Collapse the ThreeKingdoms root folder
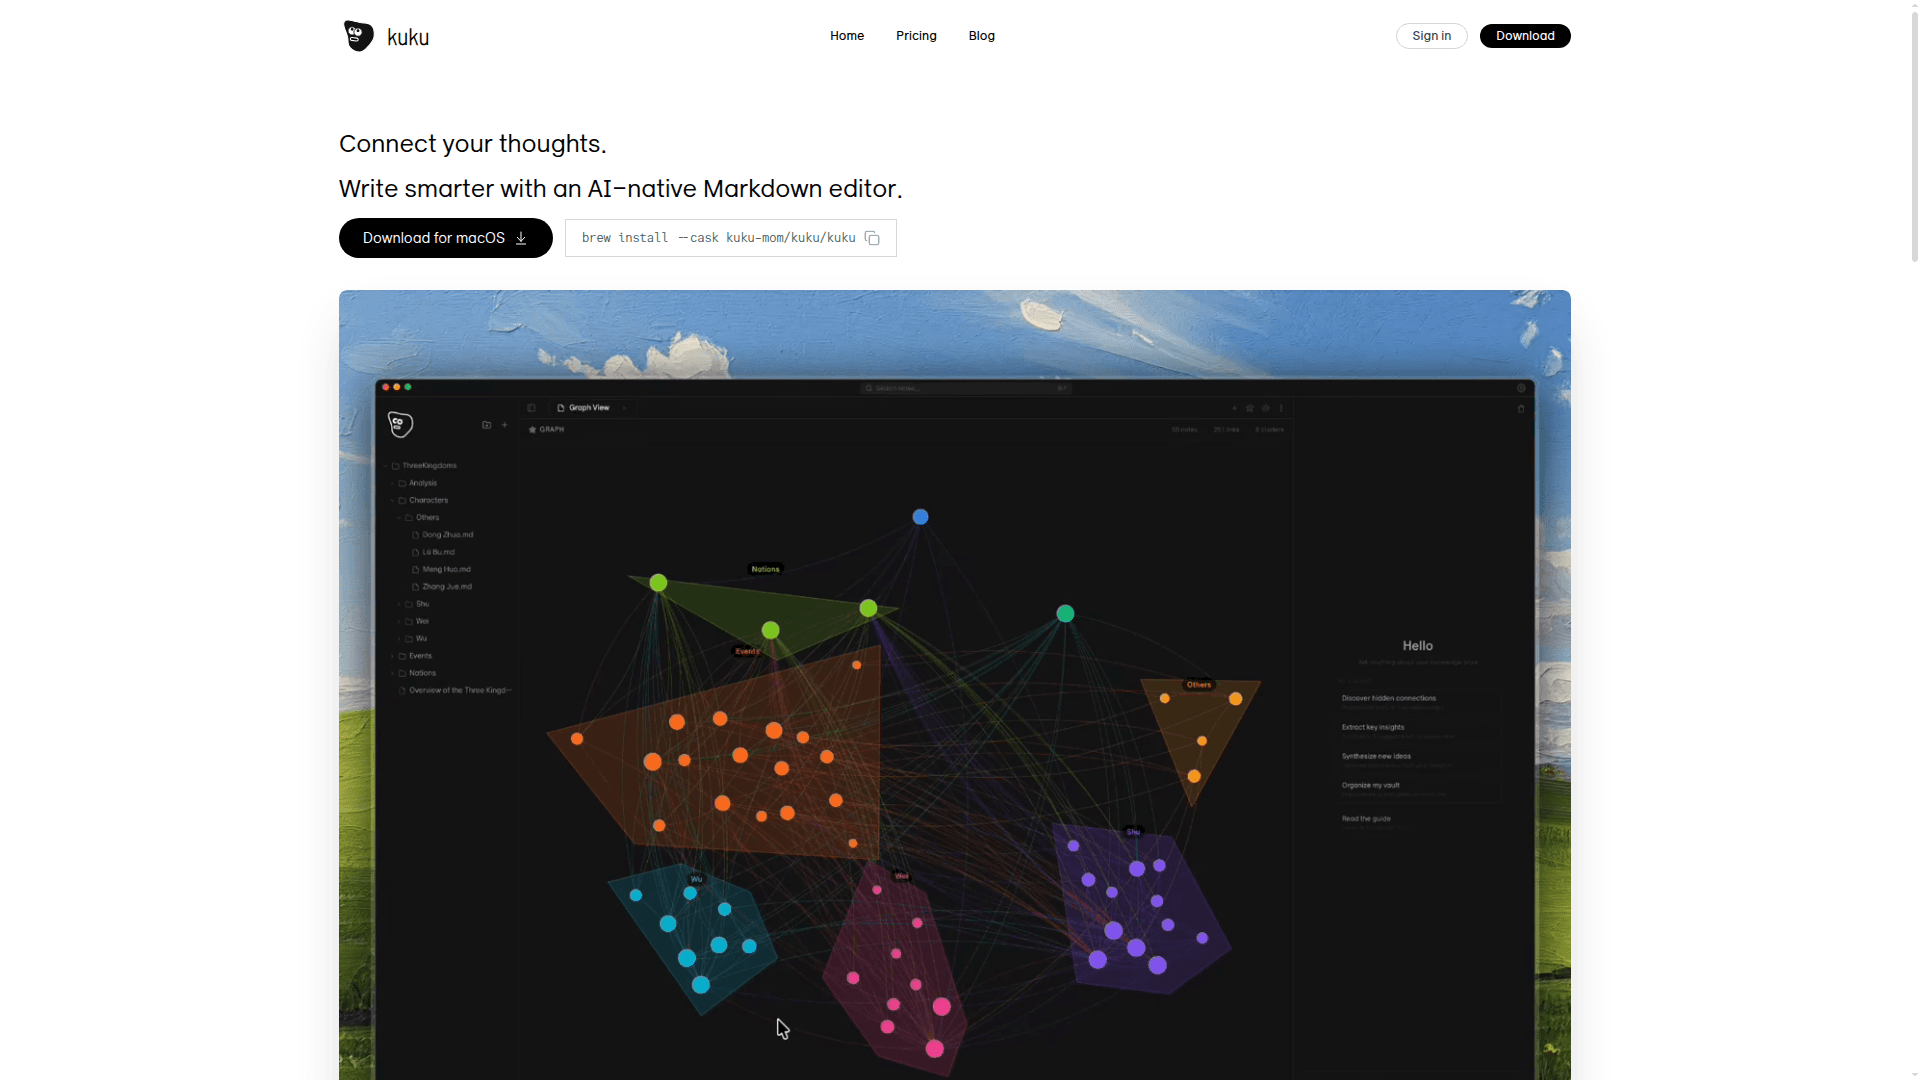Viewport: 1920px width, 1080px height. [x=386, y=466]
